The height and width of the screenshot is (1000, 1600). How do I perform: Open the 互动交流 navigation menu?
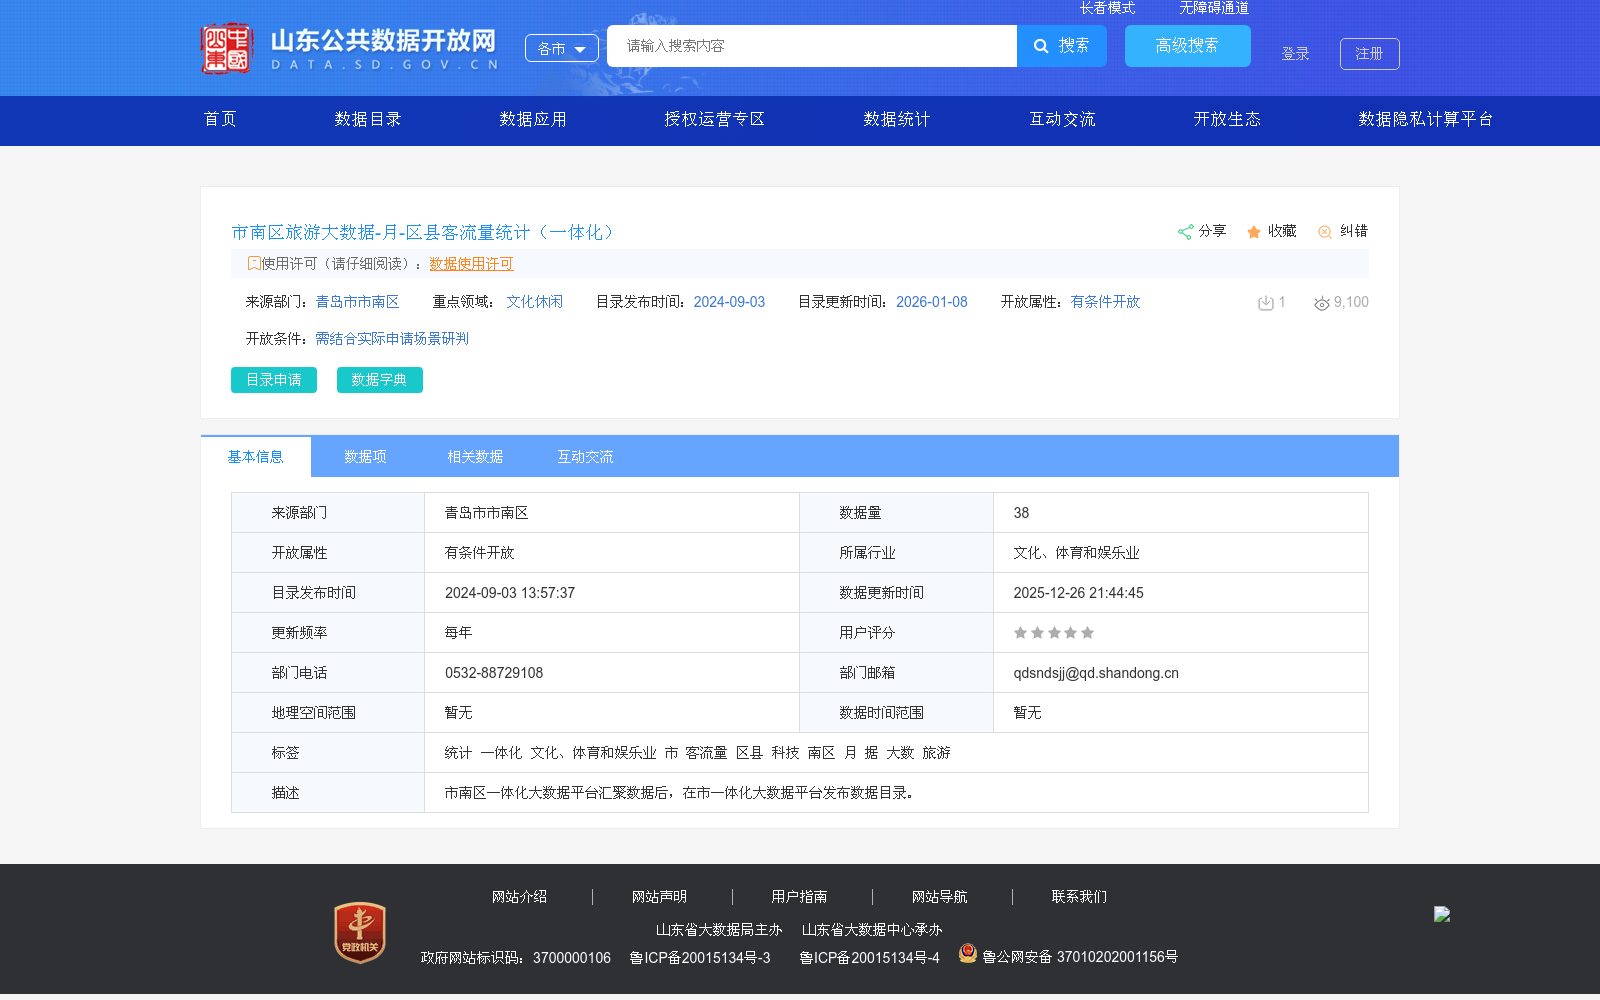pyautogui.click(x=1063, y=119)
